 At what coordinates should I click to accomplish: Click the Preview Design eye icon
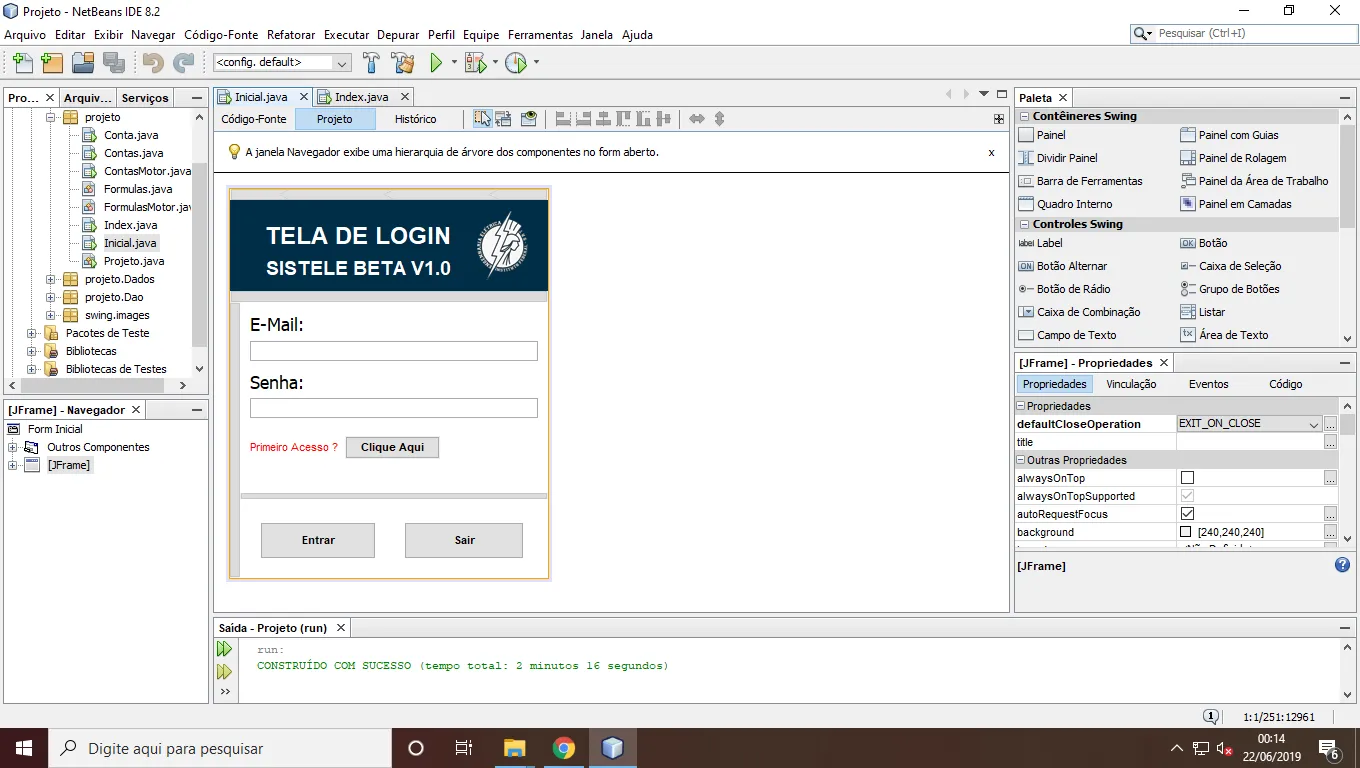(x=530, y=119)
